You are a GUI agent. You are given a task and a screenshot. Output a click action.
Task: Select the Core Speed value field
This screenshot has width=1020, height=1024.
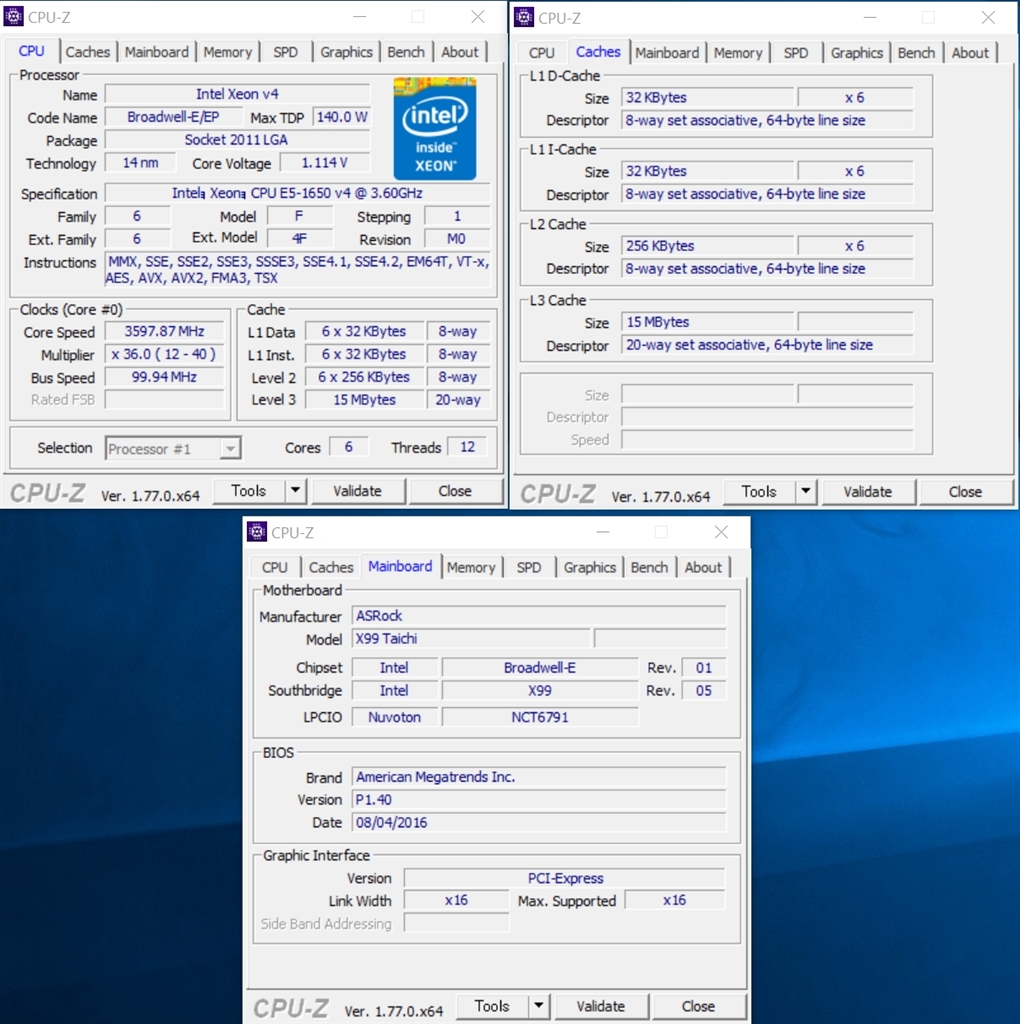[163, 331]
